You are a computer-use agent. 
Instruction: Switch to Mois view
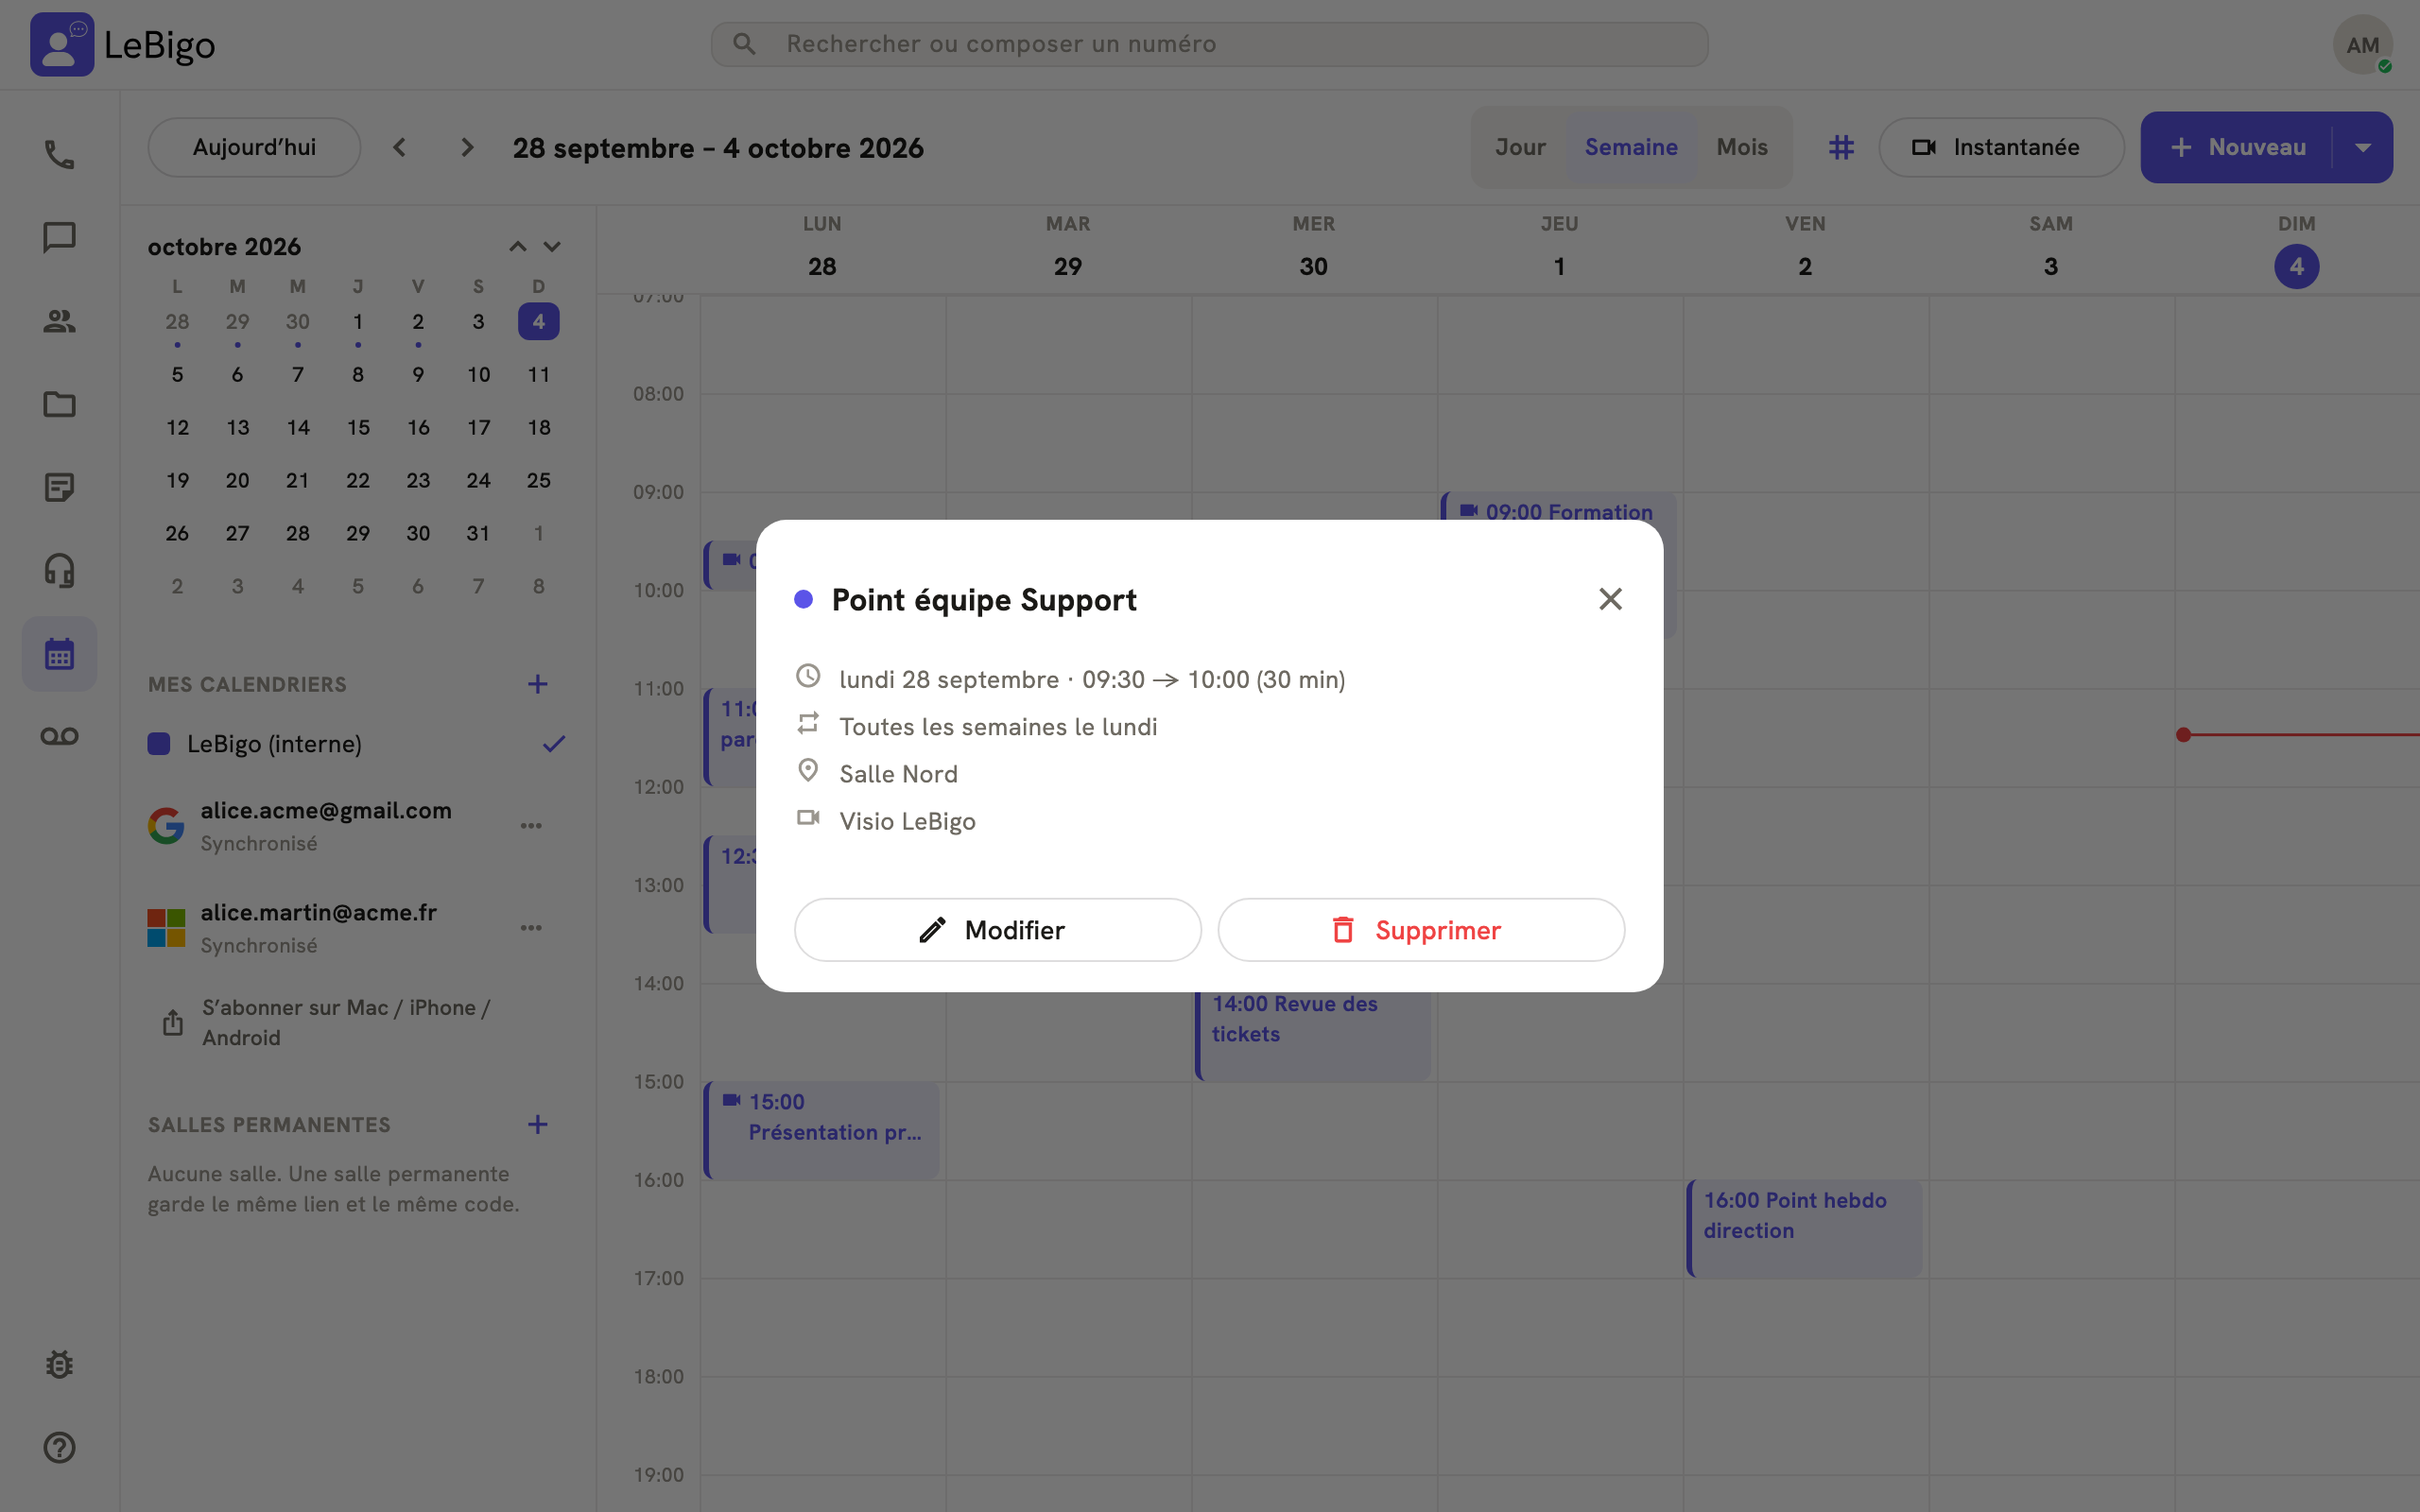[x=1742, y=147]
